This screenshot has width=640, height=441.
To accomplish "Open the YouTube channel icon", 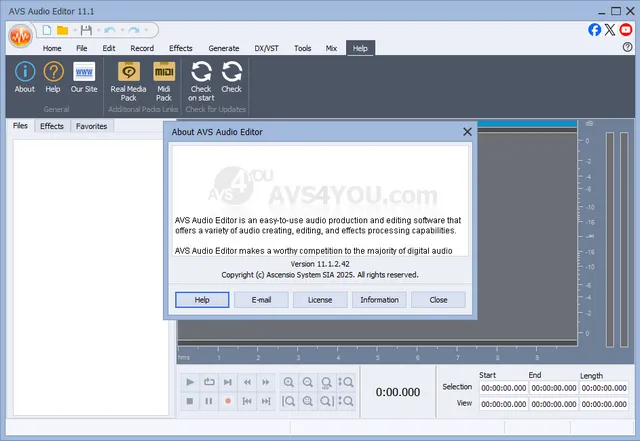I will click(626, 30).
